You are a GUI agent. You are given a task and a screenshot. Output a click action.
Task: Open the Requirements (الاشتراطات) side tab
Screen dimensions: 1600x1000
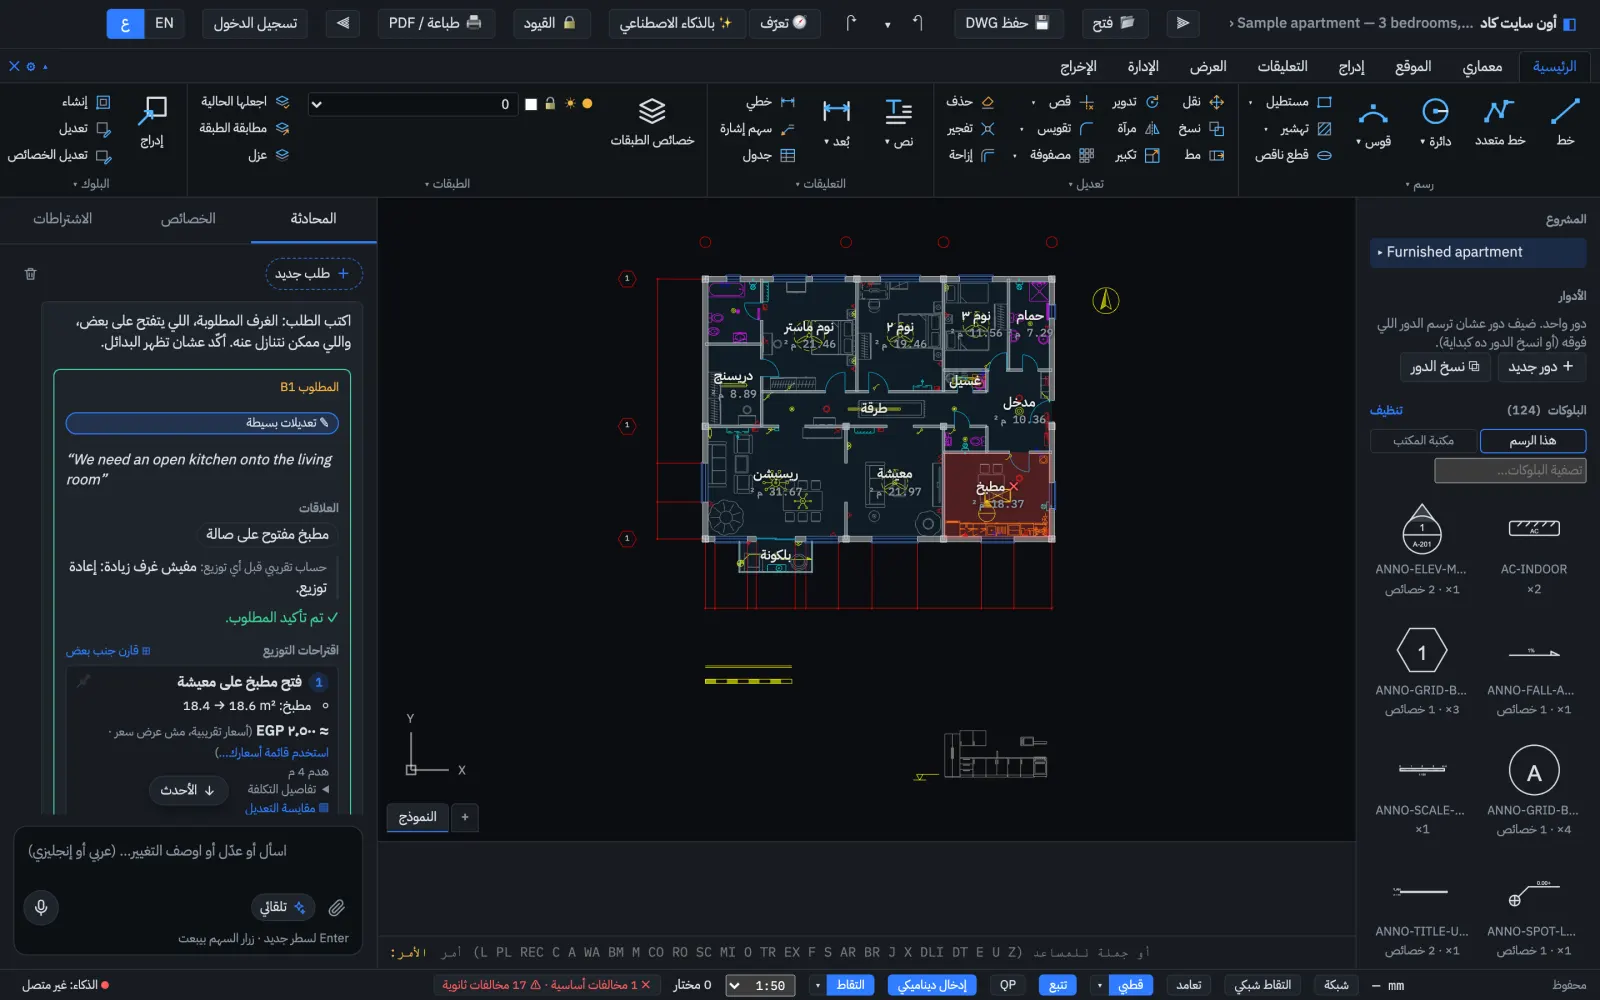pos(63,219)
